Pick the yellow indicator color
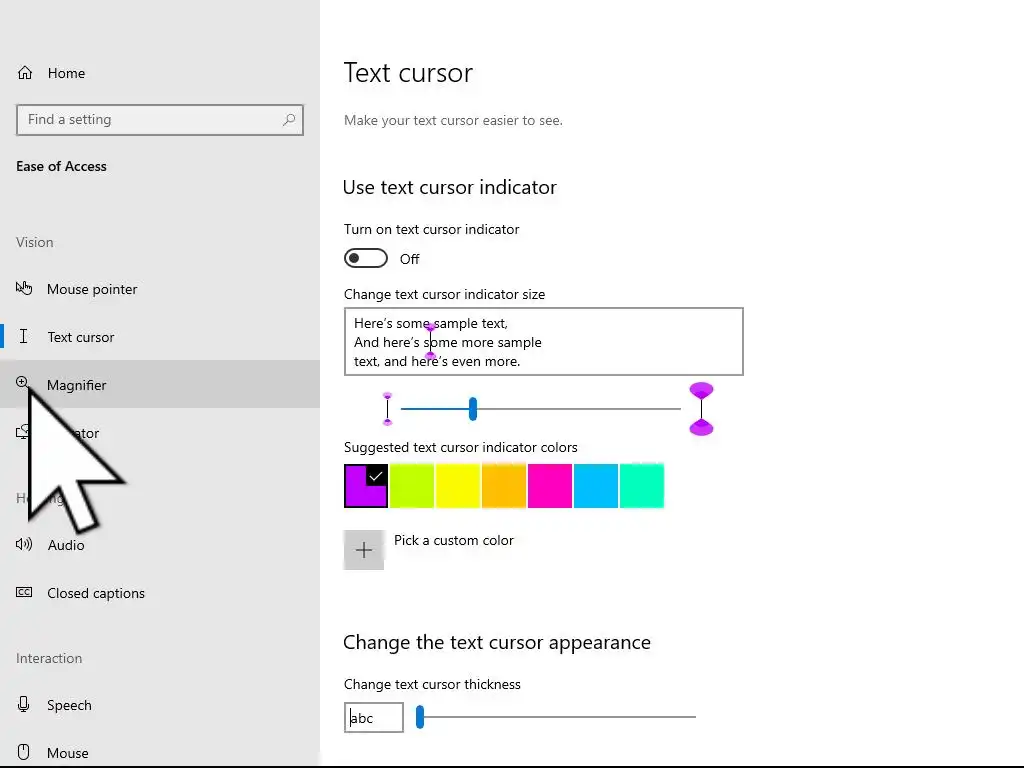The image size is (1024, 768). tap(457, 486)
